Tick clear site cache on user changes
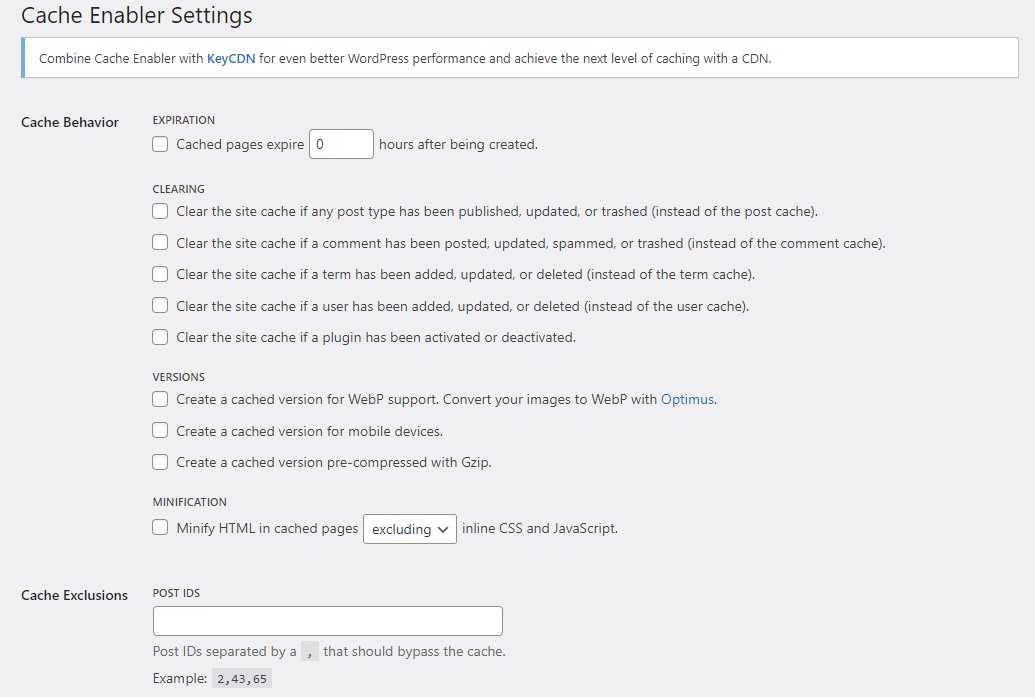Image resolution: width=1035 pixels, height=697 pixels. coord(160,305)
